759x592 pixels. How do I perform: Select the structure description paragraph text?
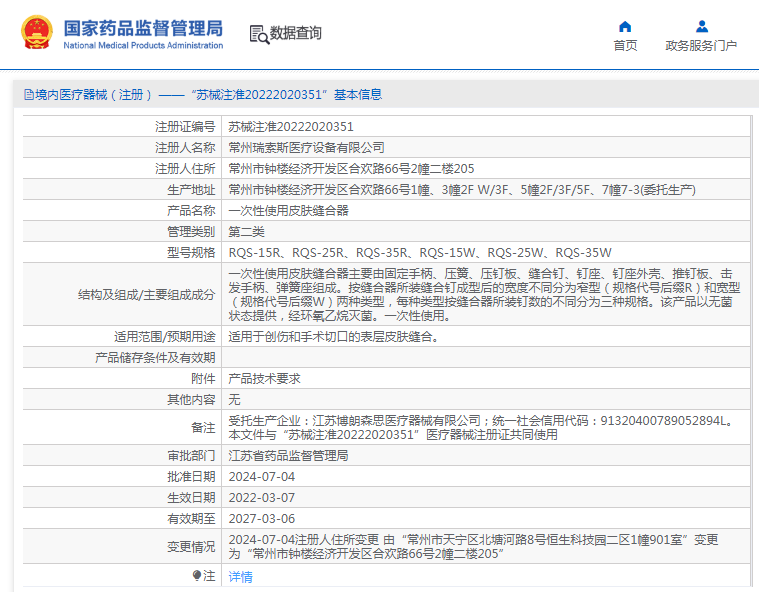point(484,294)
